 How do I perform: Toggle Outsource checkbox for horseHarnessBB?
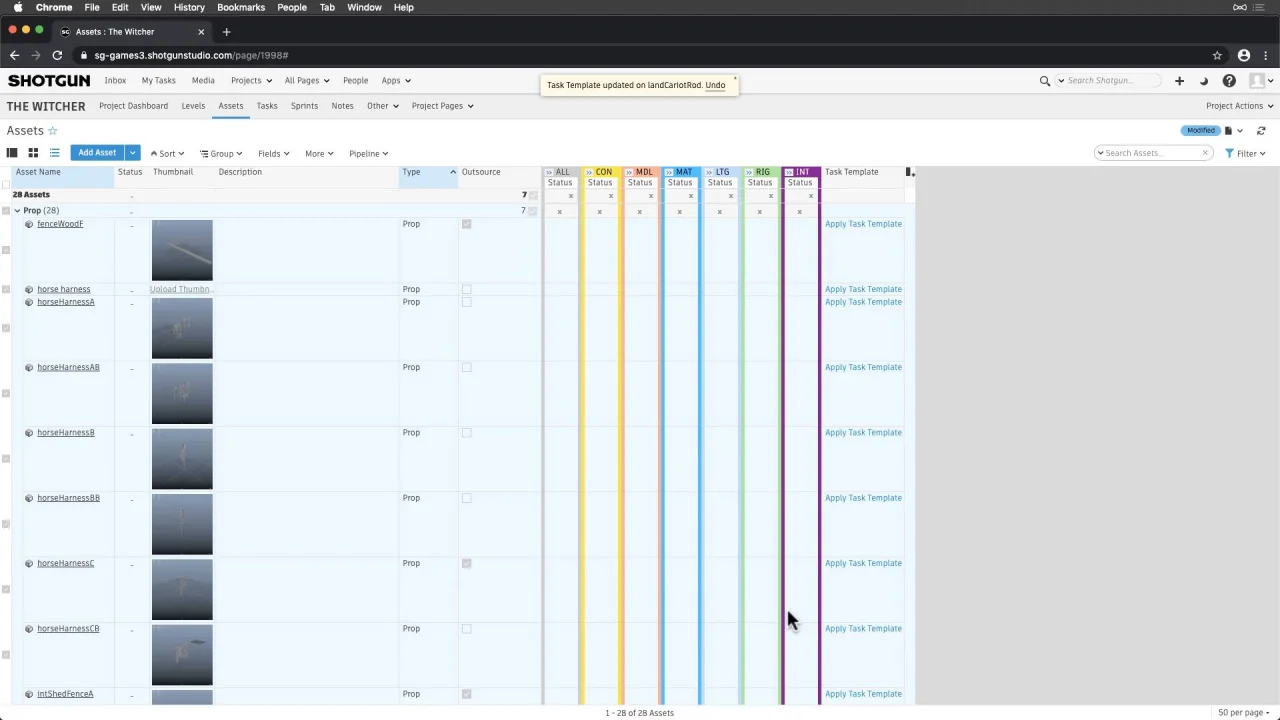pos(466,498)
